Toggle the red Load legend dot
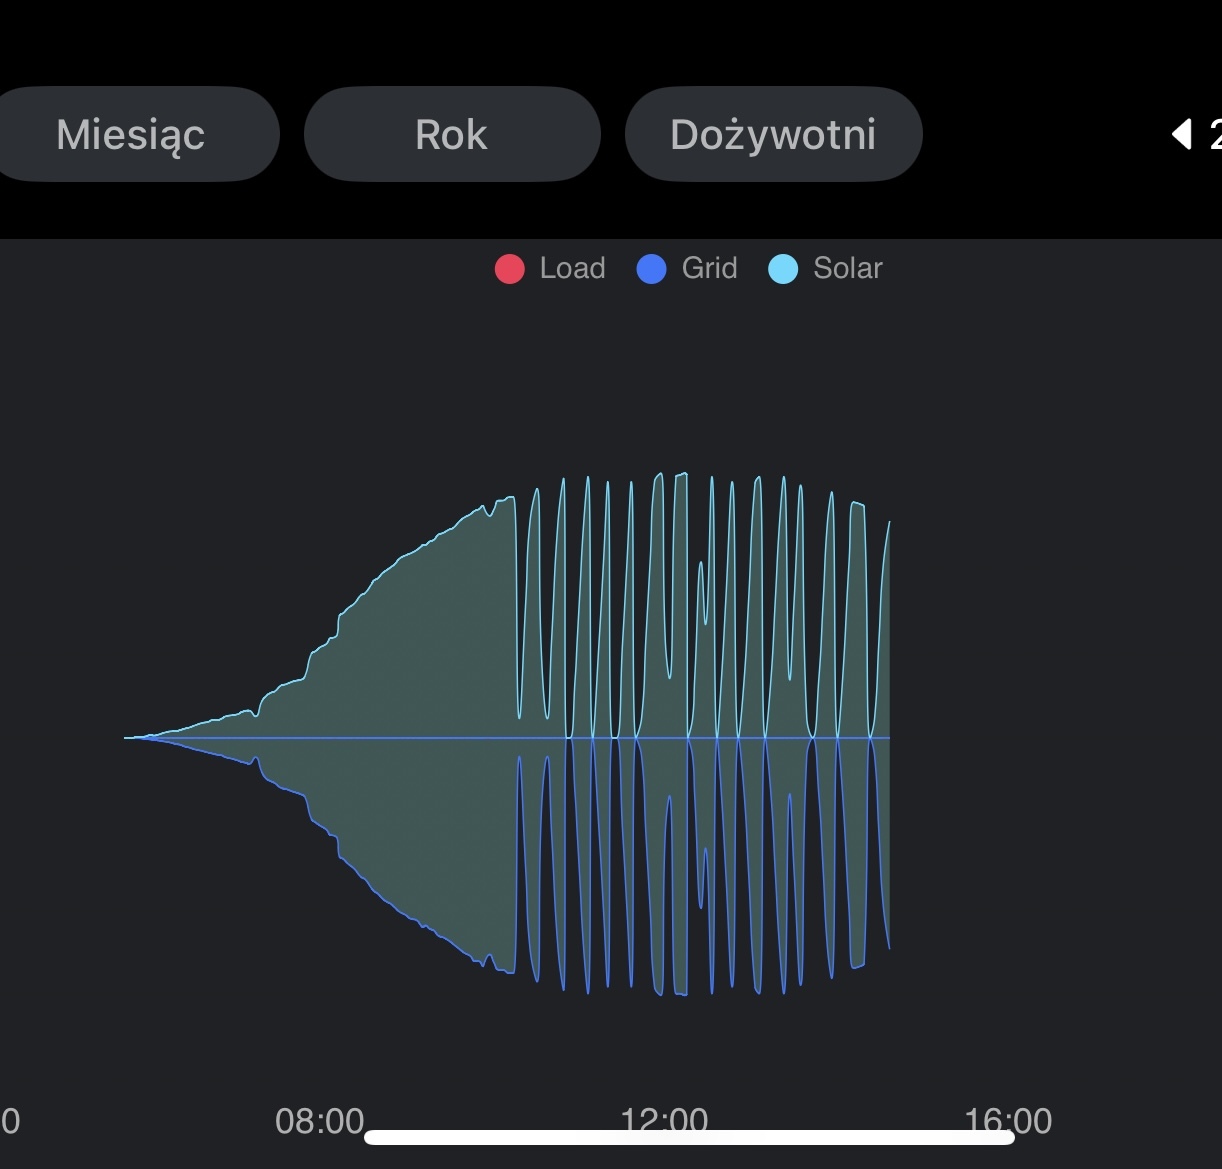 click(510, 269)
